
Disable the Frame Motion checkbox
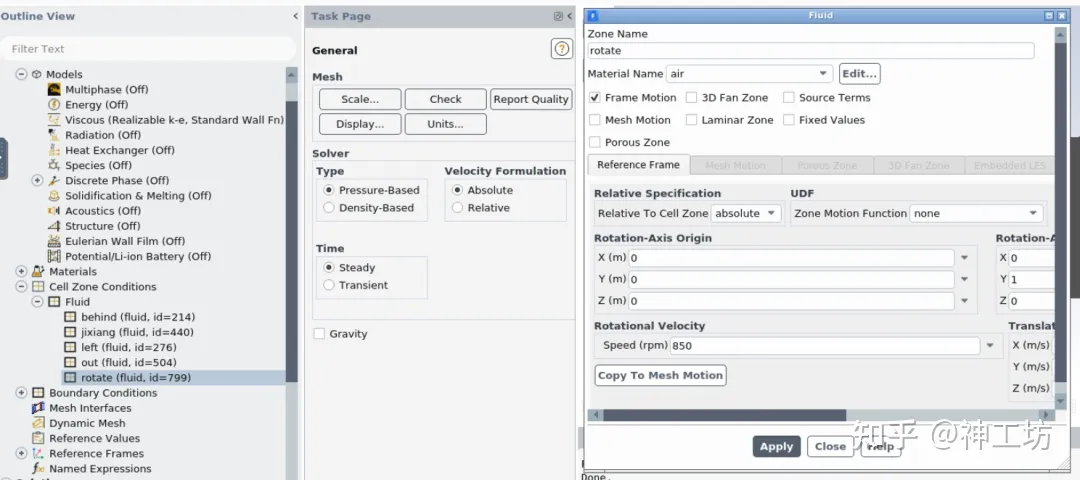pyautogui.click(x=595, y=98)
